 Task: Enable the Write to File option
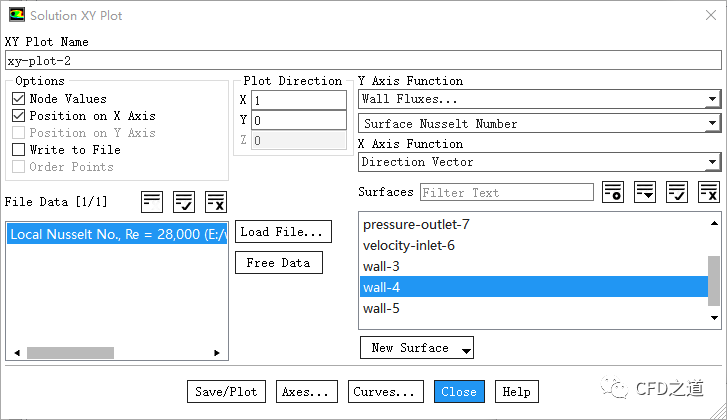click(19, 150)
